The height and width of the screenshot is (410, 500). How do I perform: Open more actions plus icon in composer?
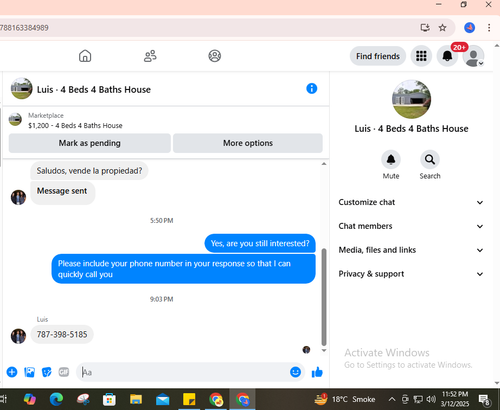click(12, 372)
